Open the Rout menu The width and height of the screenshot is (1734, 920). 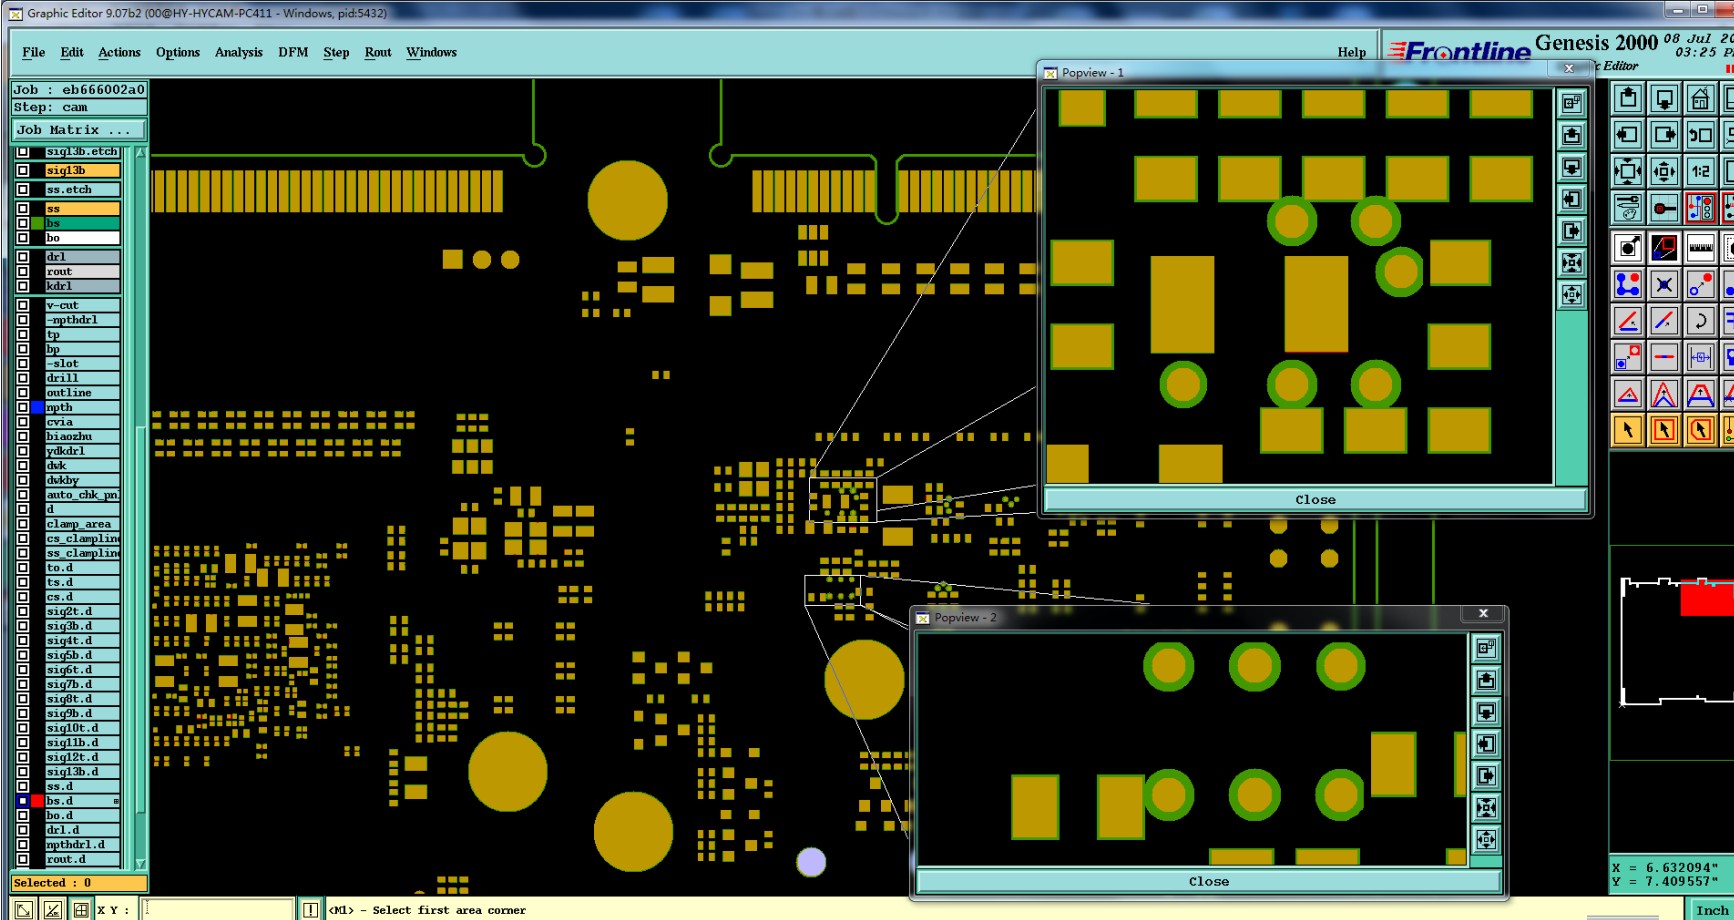pyautogui.click(x=378, y=52)
